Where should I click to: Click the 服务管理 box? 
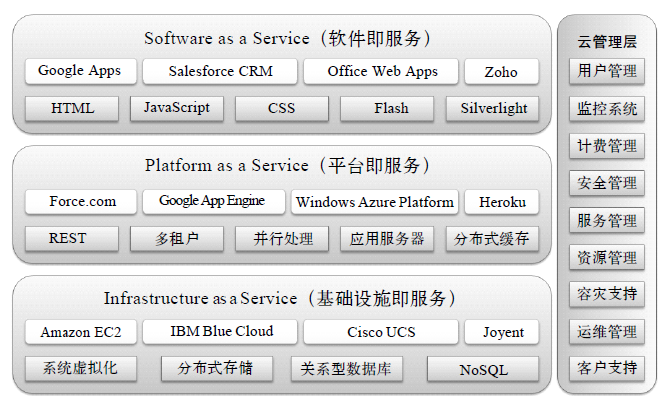[x=607, y=220]
